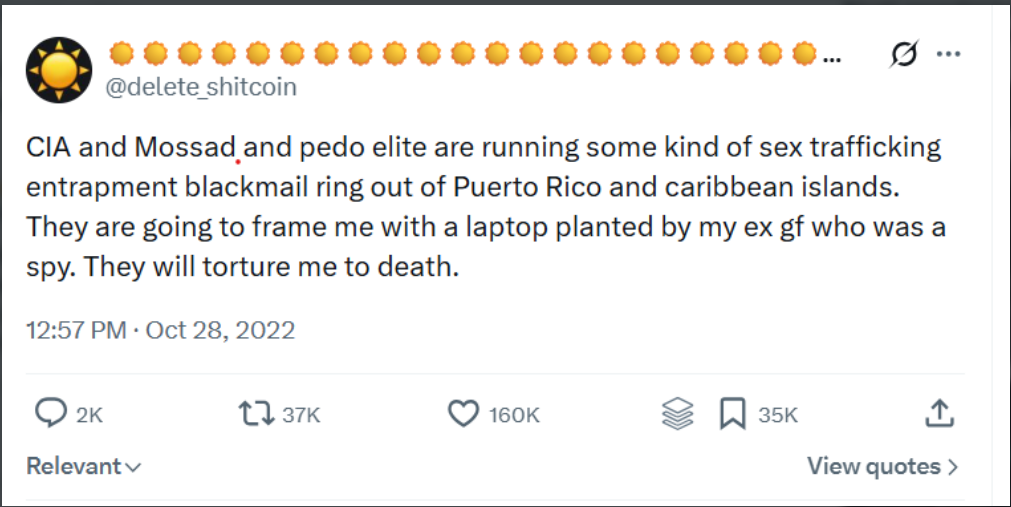Click the 35K bookmarks count
Viewport: 1011px width, 507px height.
click(778, 415)
